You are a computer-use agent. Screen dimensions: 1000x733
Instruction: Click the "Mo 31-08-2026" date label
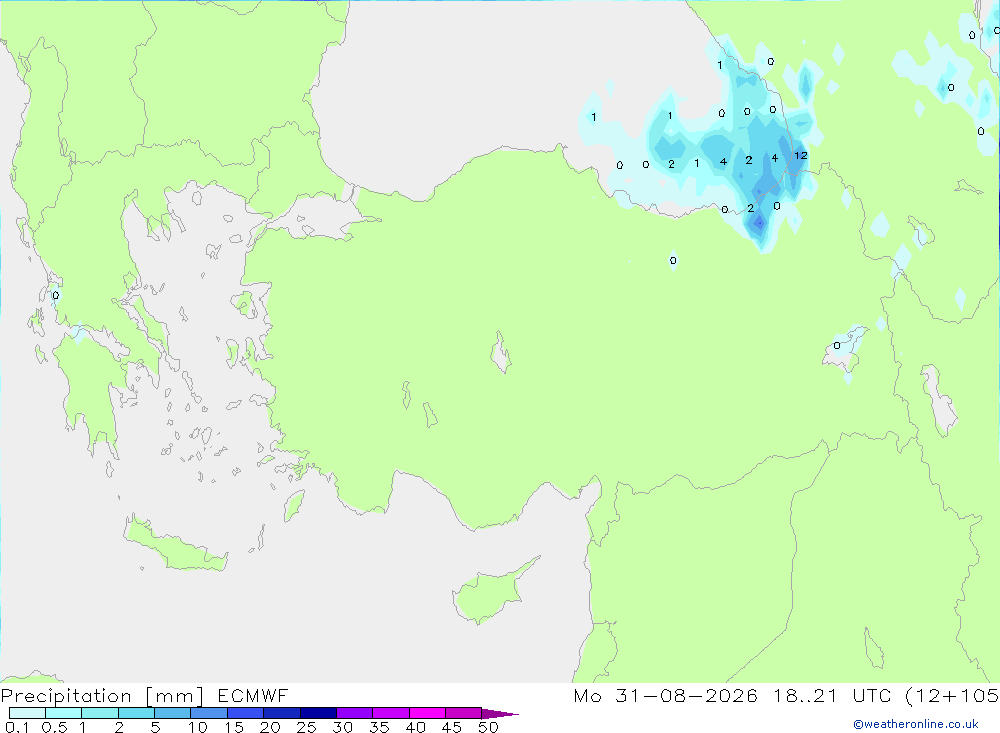[x=665, y=695]
